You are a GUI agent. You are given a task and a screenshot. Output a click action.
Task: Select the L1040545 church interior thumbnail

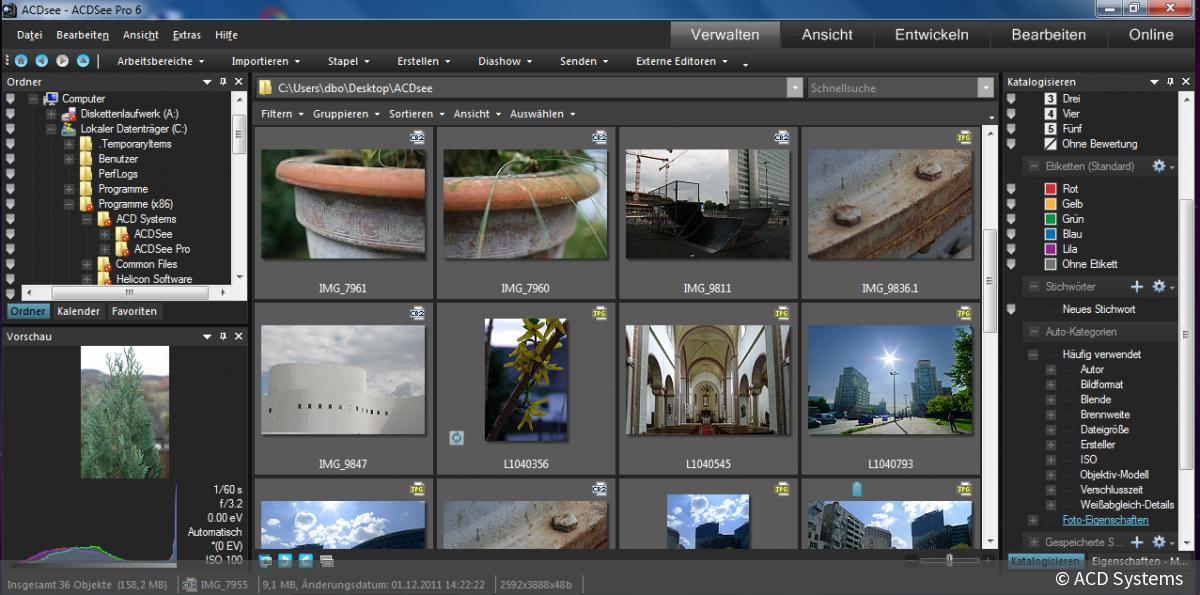point(708,380)
